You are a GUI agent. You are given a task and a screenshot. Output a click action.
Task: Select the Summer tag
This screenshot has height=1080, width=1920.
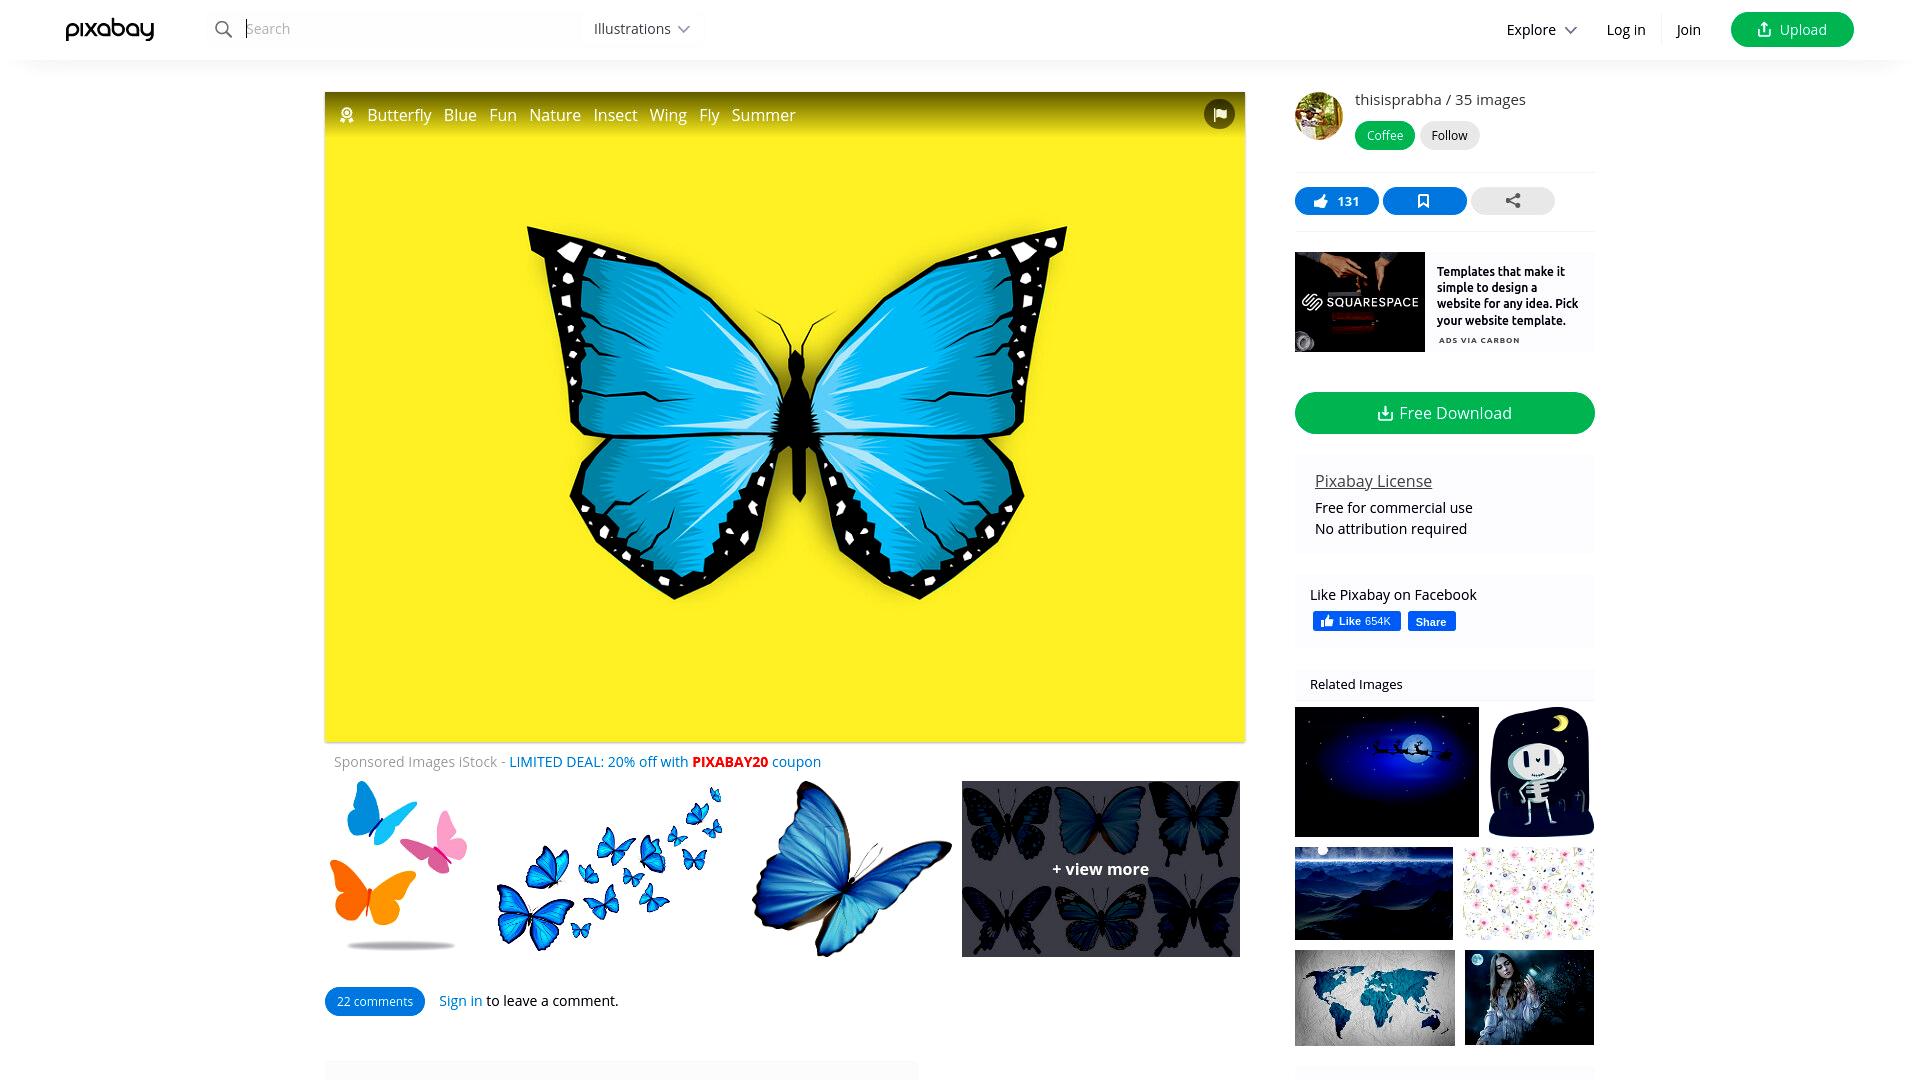(763, 115)
